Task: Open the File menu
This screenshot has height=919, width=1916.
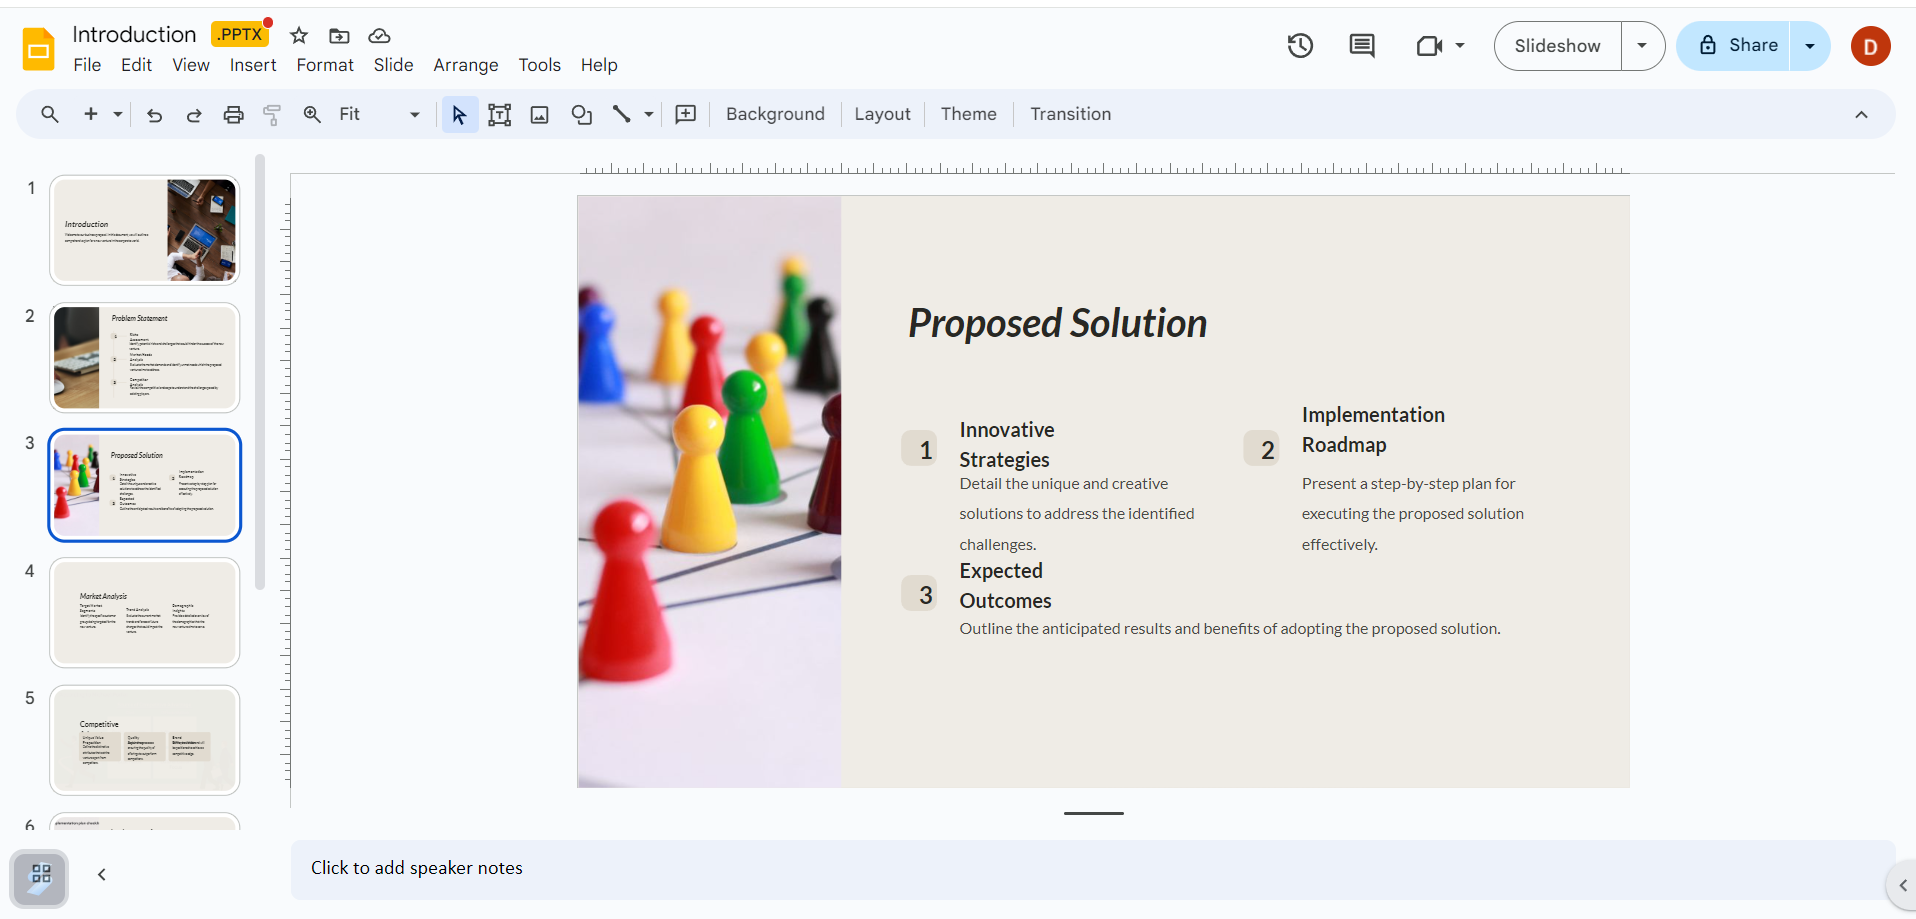Action: [x=87, y=65]
